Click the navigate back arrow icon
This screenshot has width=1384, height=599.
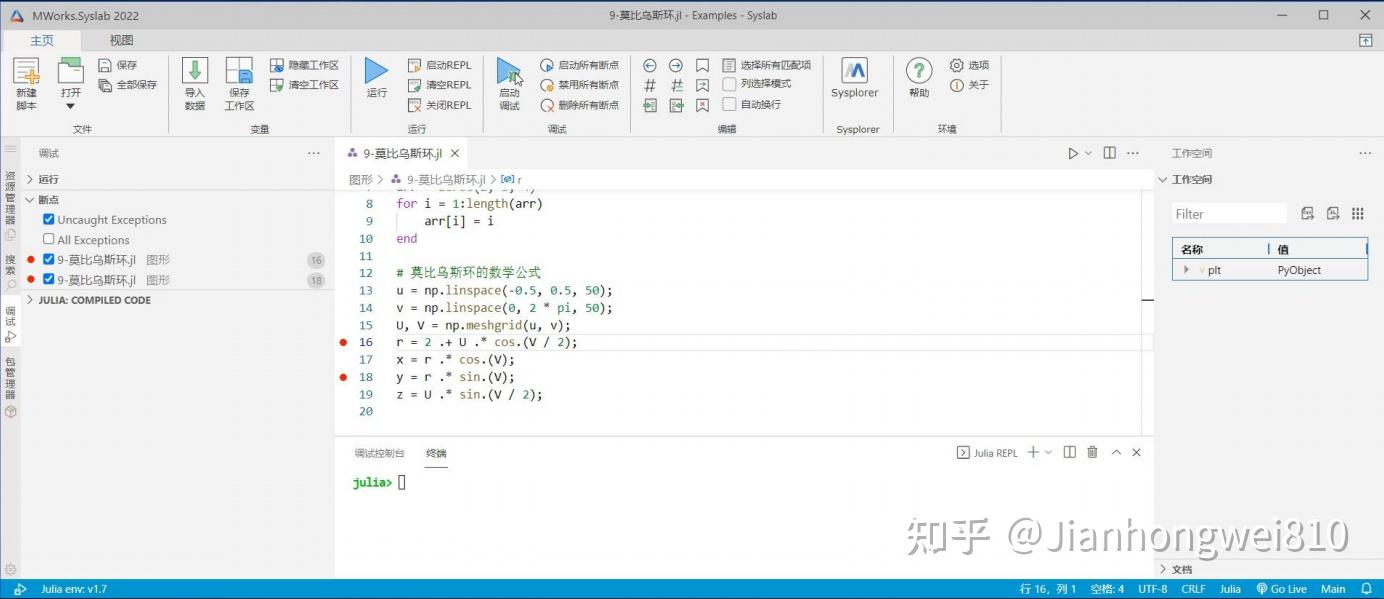click(x=650, y=65)
